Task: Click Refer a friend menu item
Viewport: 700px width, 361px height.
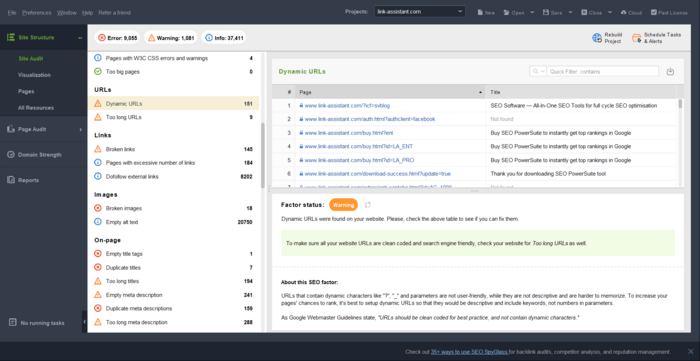Action: (114, 12)
